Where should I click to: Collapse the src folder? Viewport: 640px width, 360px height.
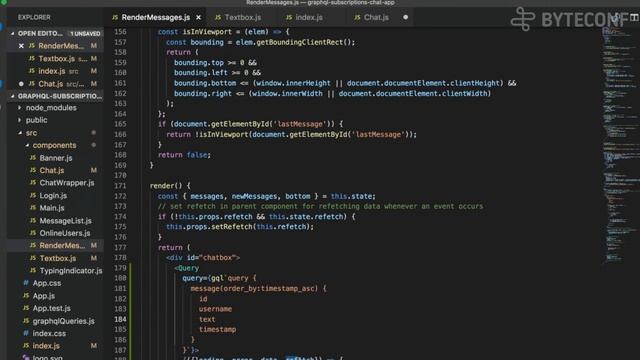coord(20,133)
